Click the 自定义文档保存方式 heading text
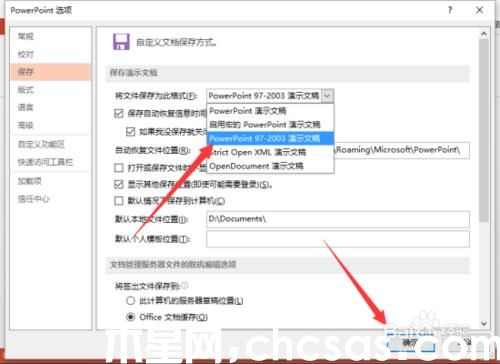500x364 pixels. coord(176,43)
